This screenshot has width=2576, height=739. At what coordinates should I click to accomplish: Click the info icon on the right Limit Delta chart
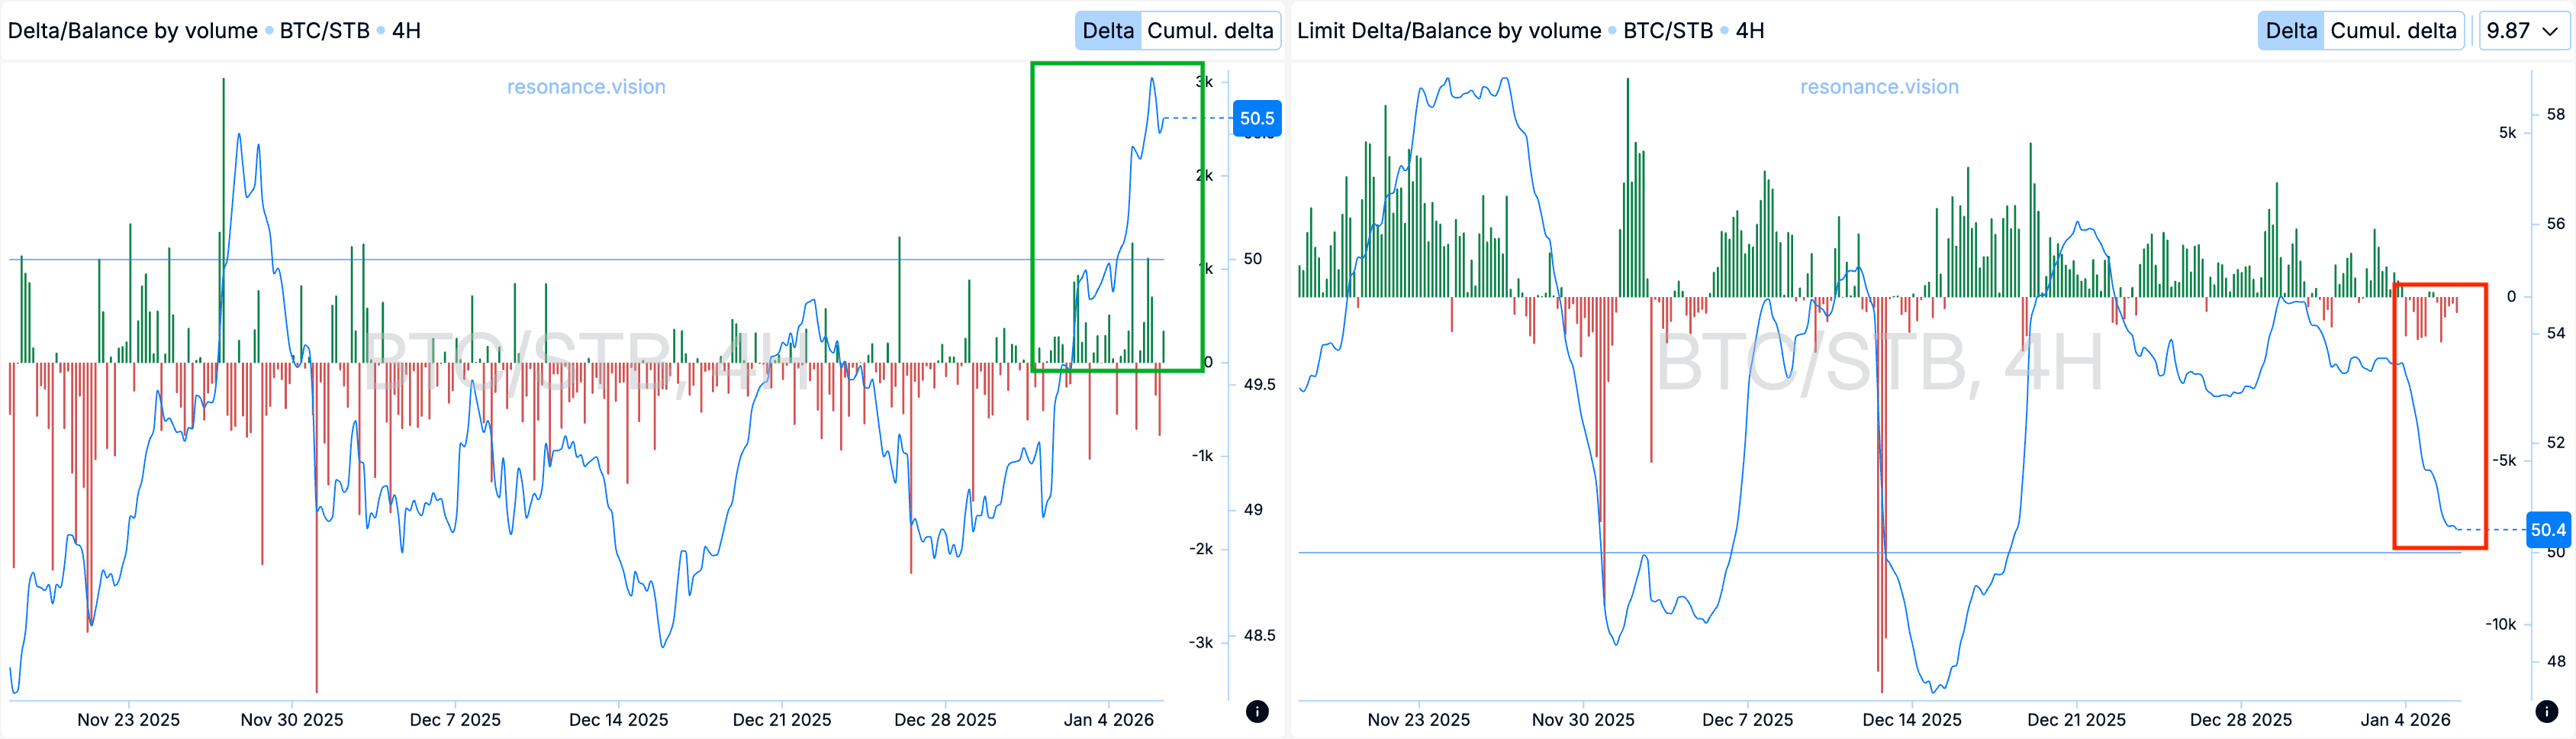2547,713
